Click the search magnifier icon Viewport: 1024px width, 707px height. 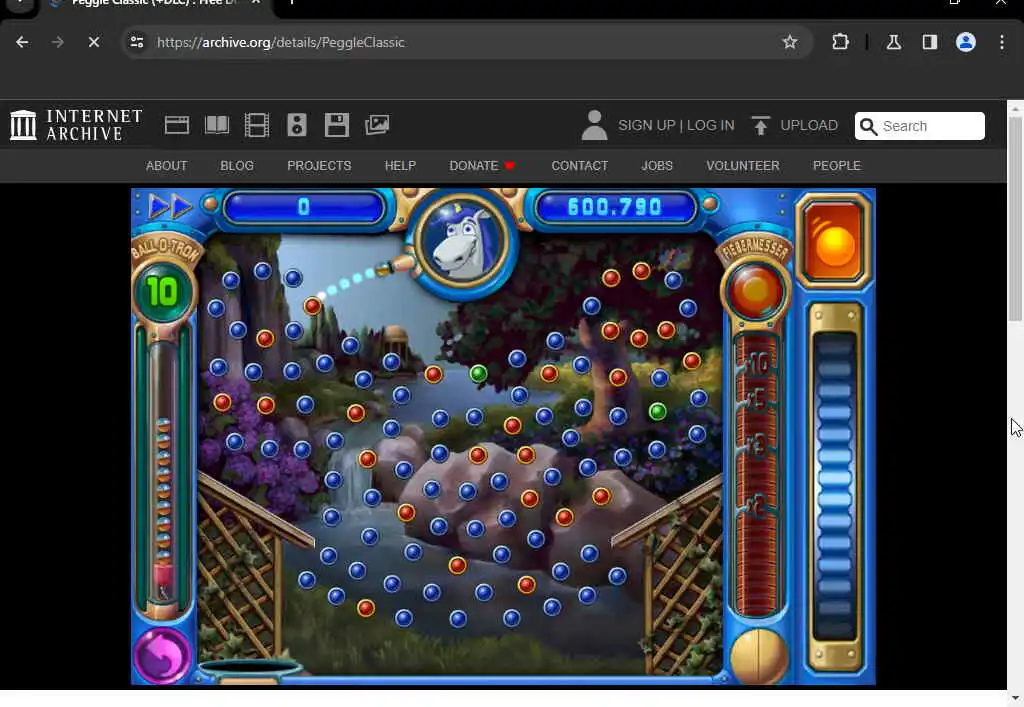point(868,126)
